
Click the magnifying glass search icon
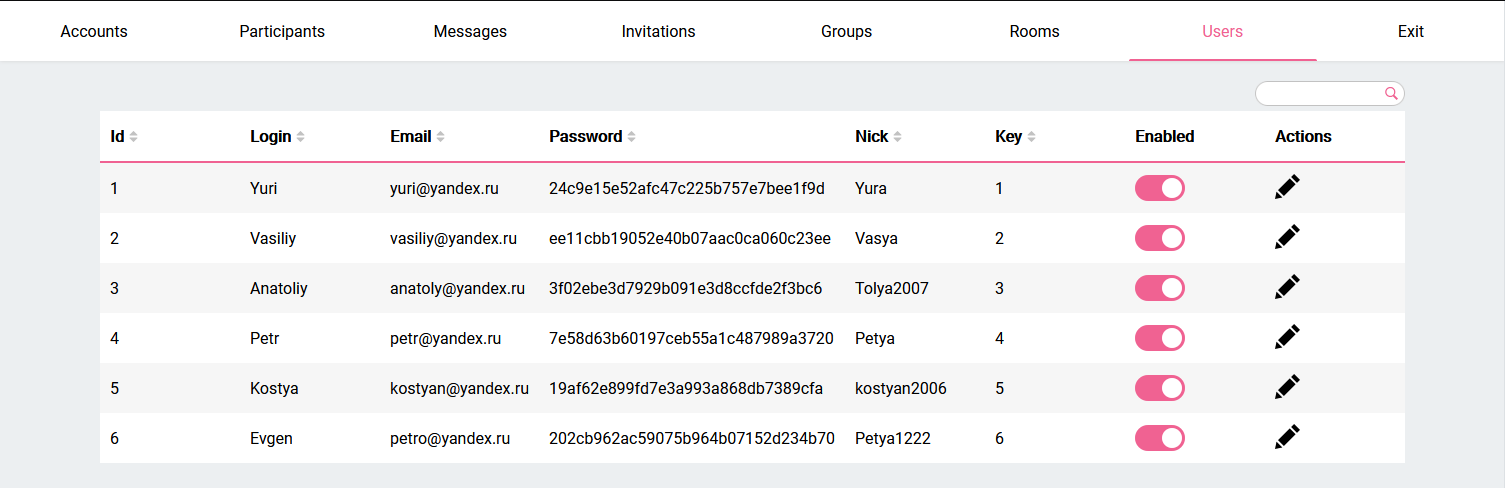click(1391, 93)
